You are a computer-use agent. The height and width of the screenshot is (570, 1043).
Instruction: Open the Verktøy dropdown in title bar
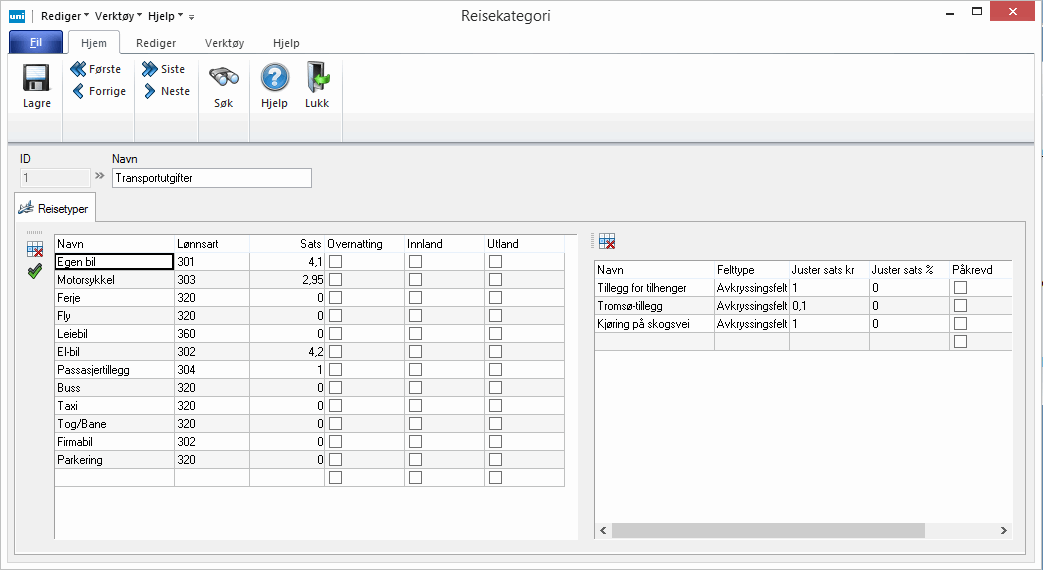(x=118, y=16)
